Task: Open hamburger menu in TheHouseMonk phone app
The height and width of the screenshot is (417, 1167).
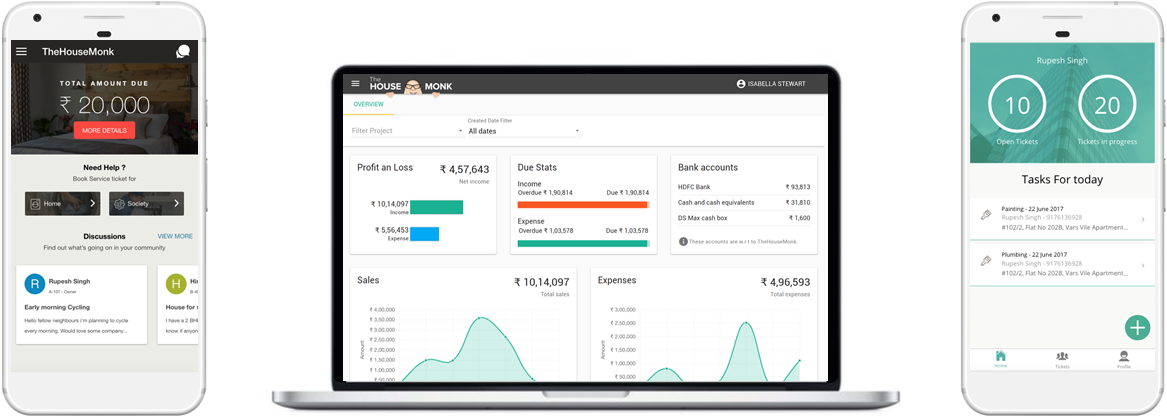Action: tap(21, 51)
